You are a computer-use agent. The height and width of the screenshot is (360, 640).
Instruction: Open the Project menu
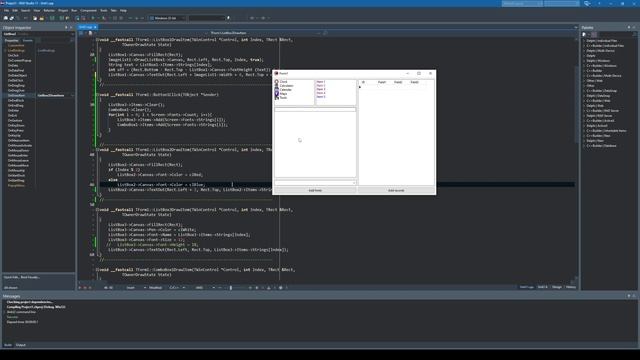[63, 10]
